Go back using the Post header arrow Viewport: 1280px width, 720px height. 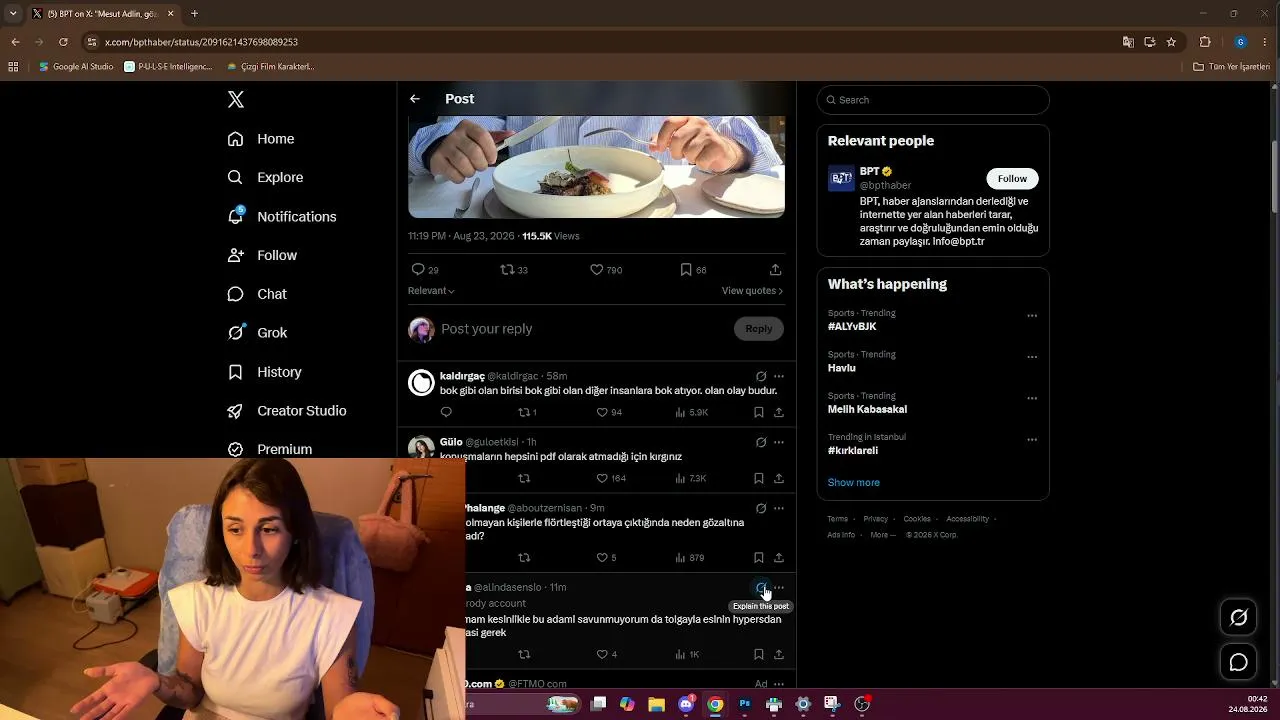[415, 99]
